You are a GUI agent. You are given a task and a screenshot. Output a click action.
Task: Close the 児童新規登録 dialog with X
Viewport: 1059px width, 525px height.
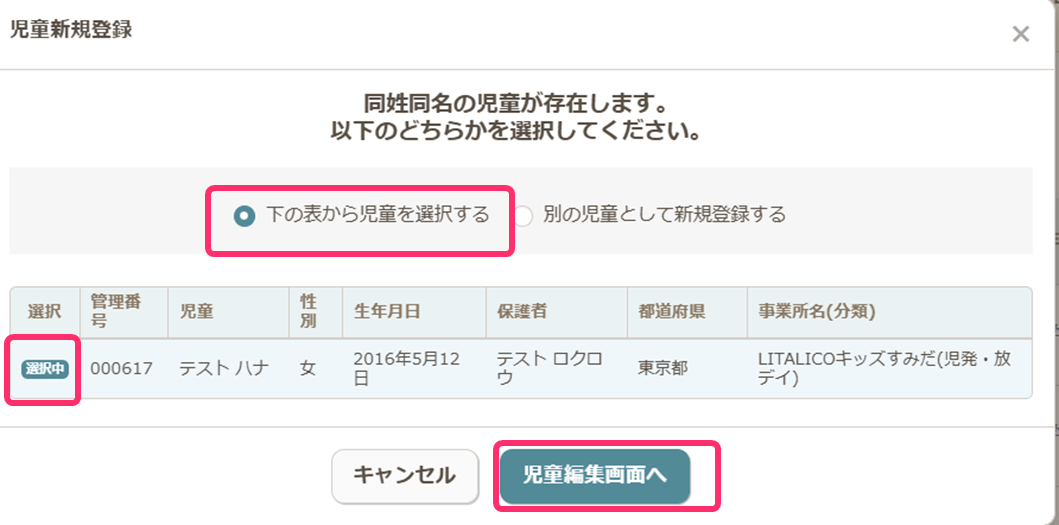point(1020,34)
